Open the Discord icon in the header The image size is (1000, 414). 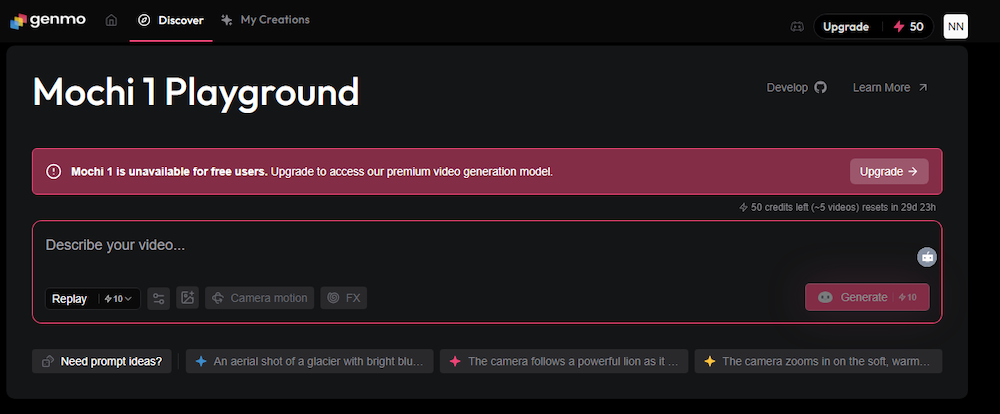click(x=797, y=27)
